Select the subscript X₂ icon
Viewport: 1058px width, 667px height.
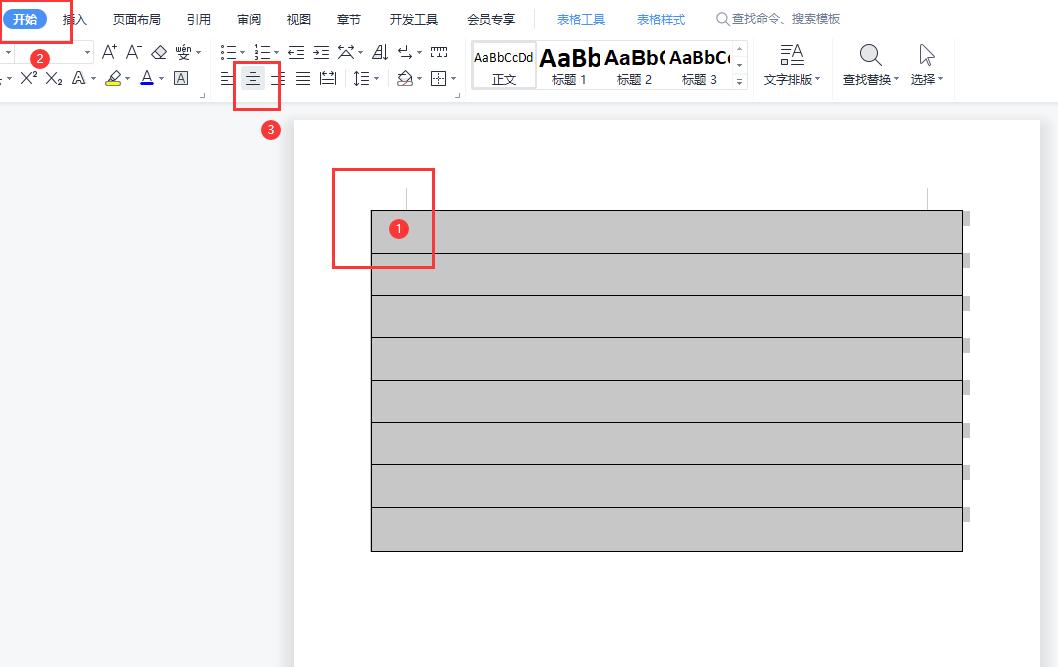point(53,78)
